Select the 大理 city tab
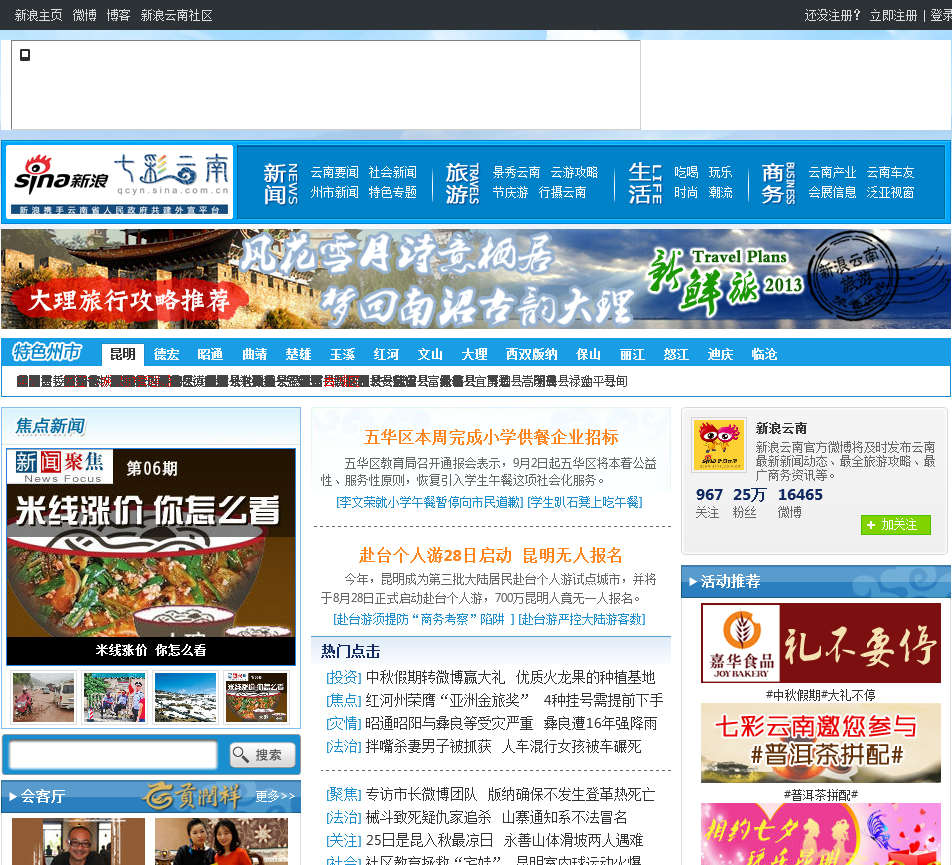 474,354
